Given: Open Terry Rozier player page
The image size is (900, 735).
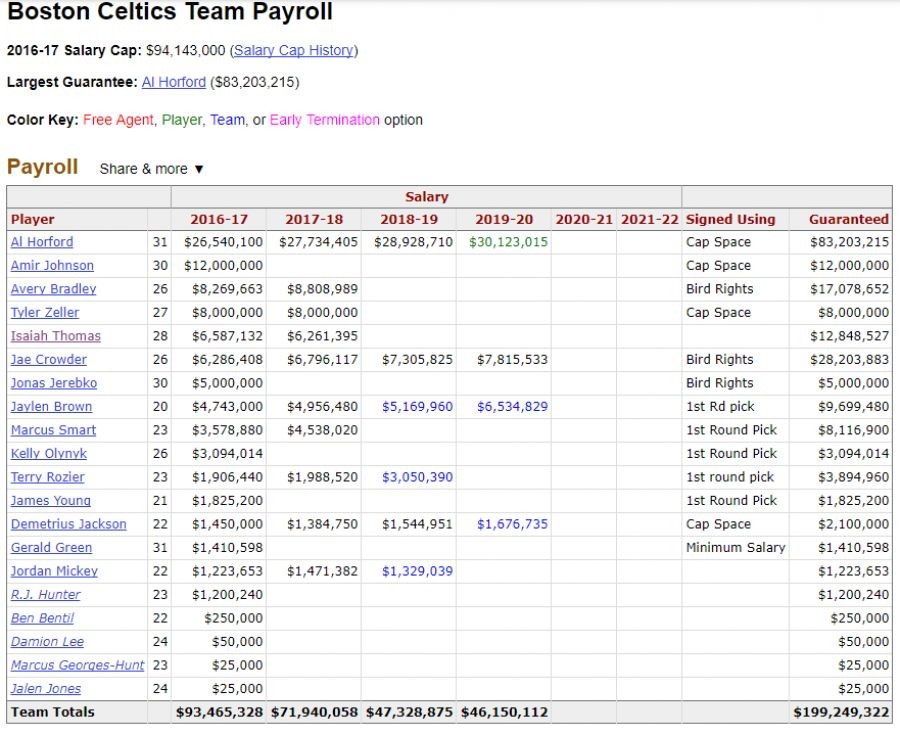Looking at the screenshot, I should 48,477.
